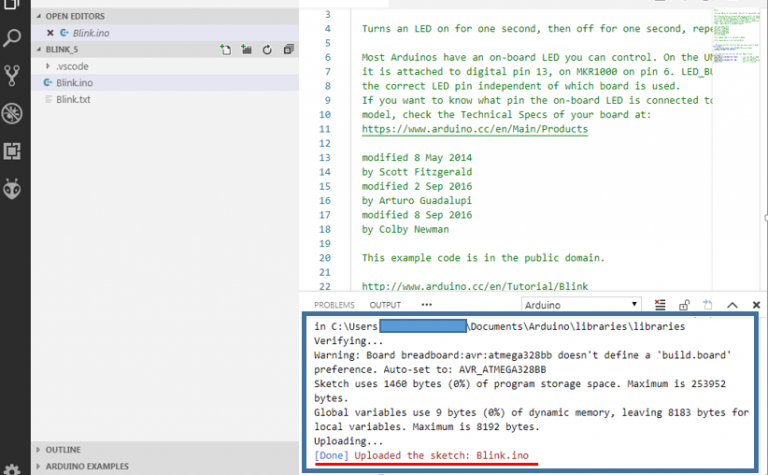Click the New File icon in explorer
The height and width of the screenshot is (475, 768).
(x=225, y=49)
